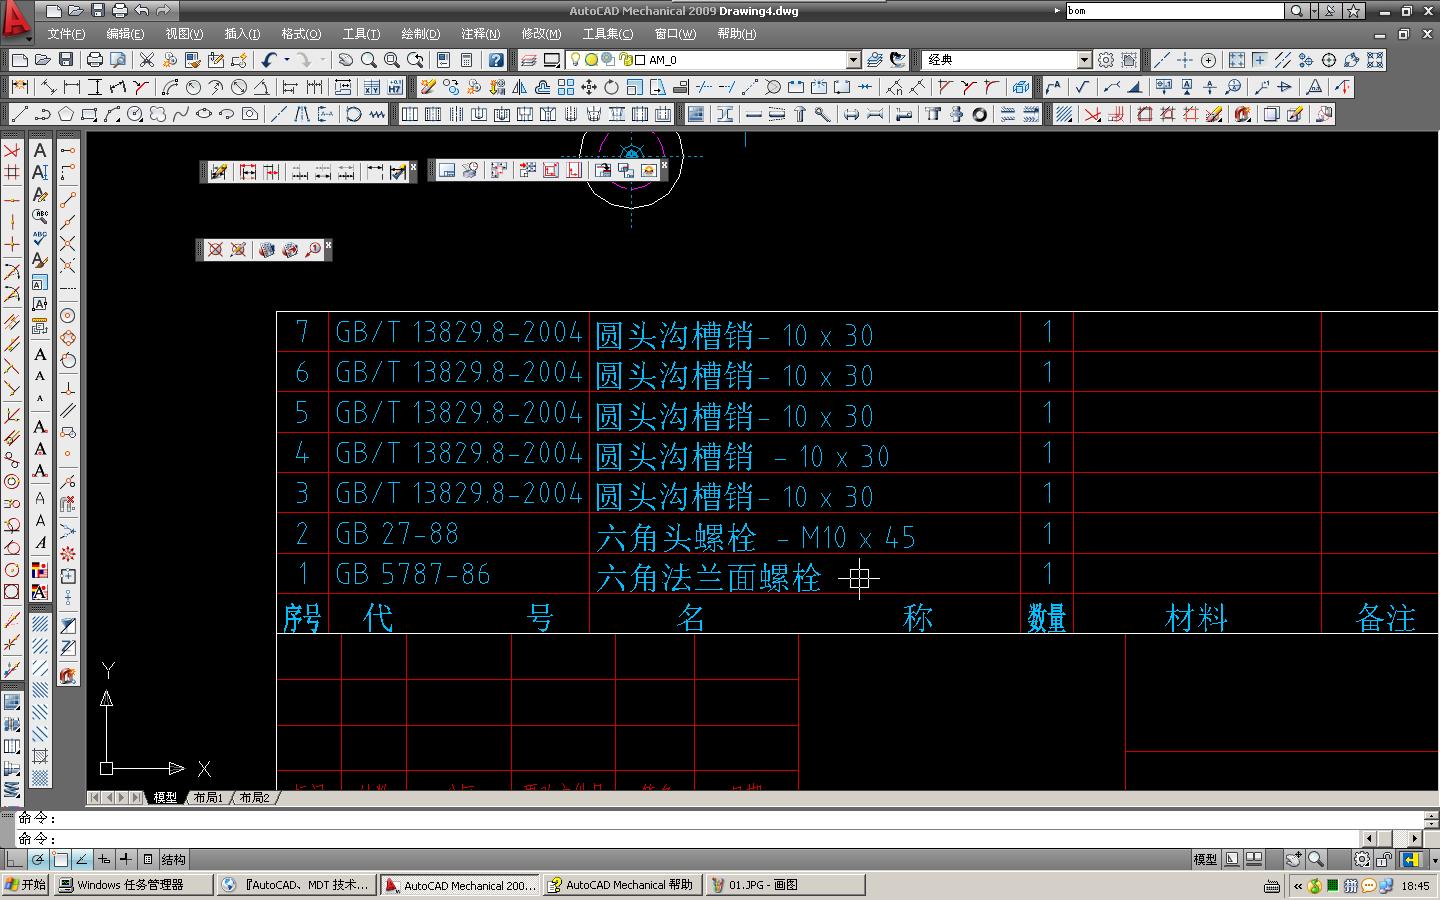Click the Calculator icon in the standard toolbar
Image resolution: width=1440 pixels, height=900 pixels.
click(466, 60)
